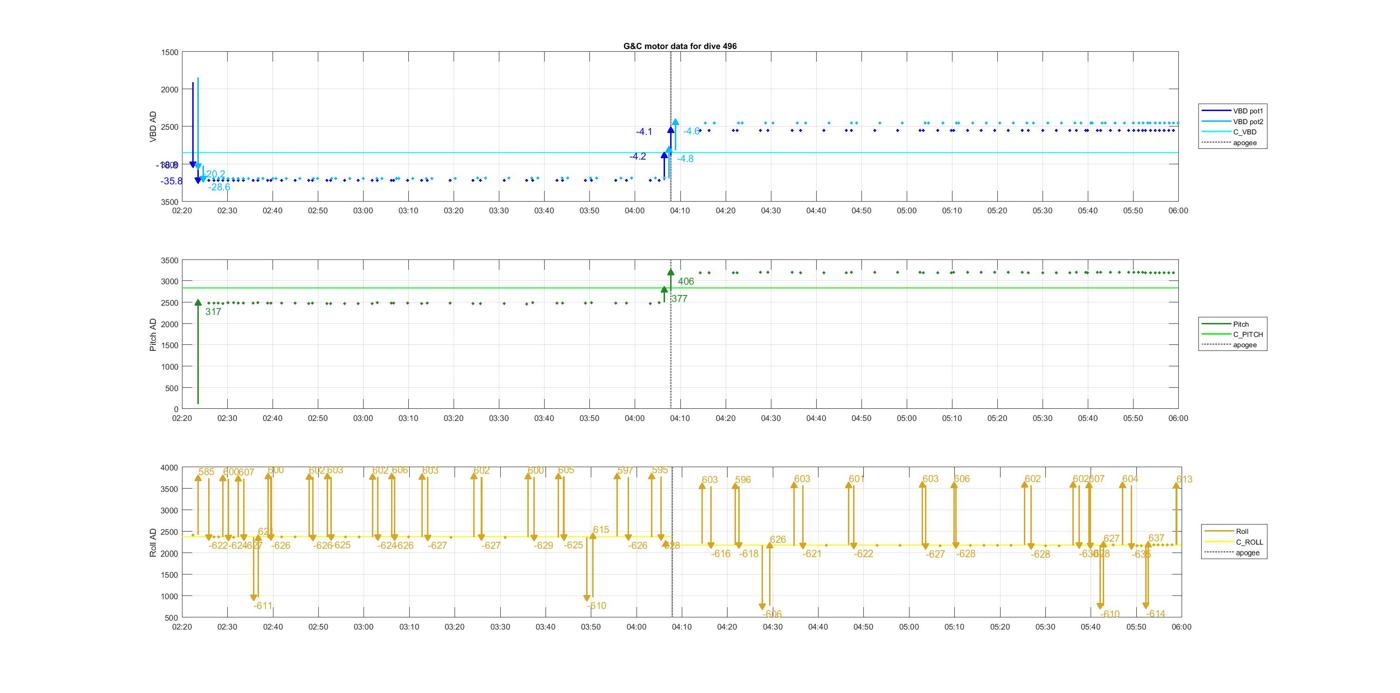Click the -4.2 annotation in VBD plot

pyautogui.click(x=638, y=157)
